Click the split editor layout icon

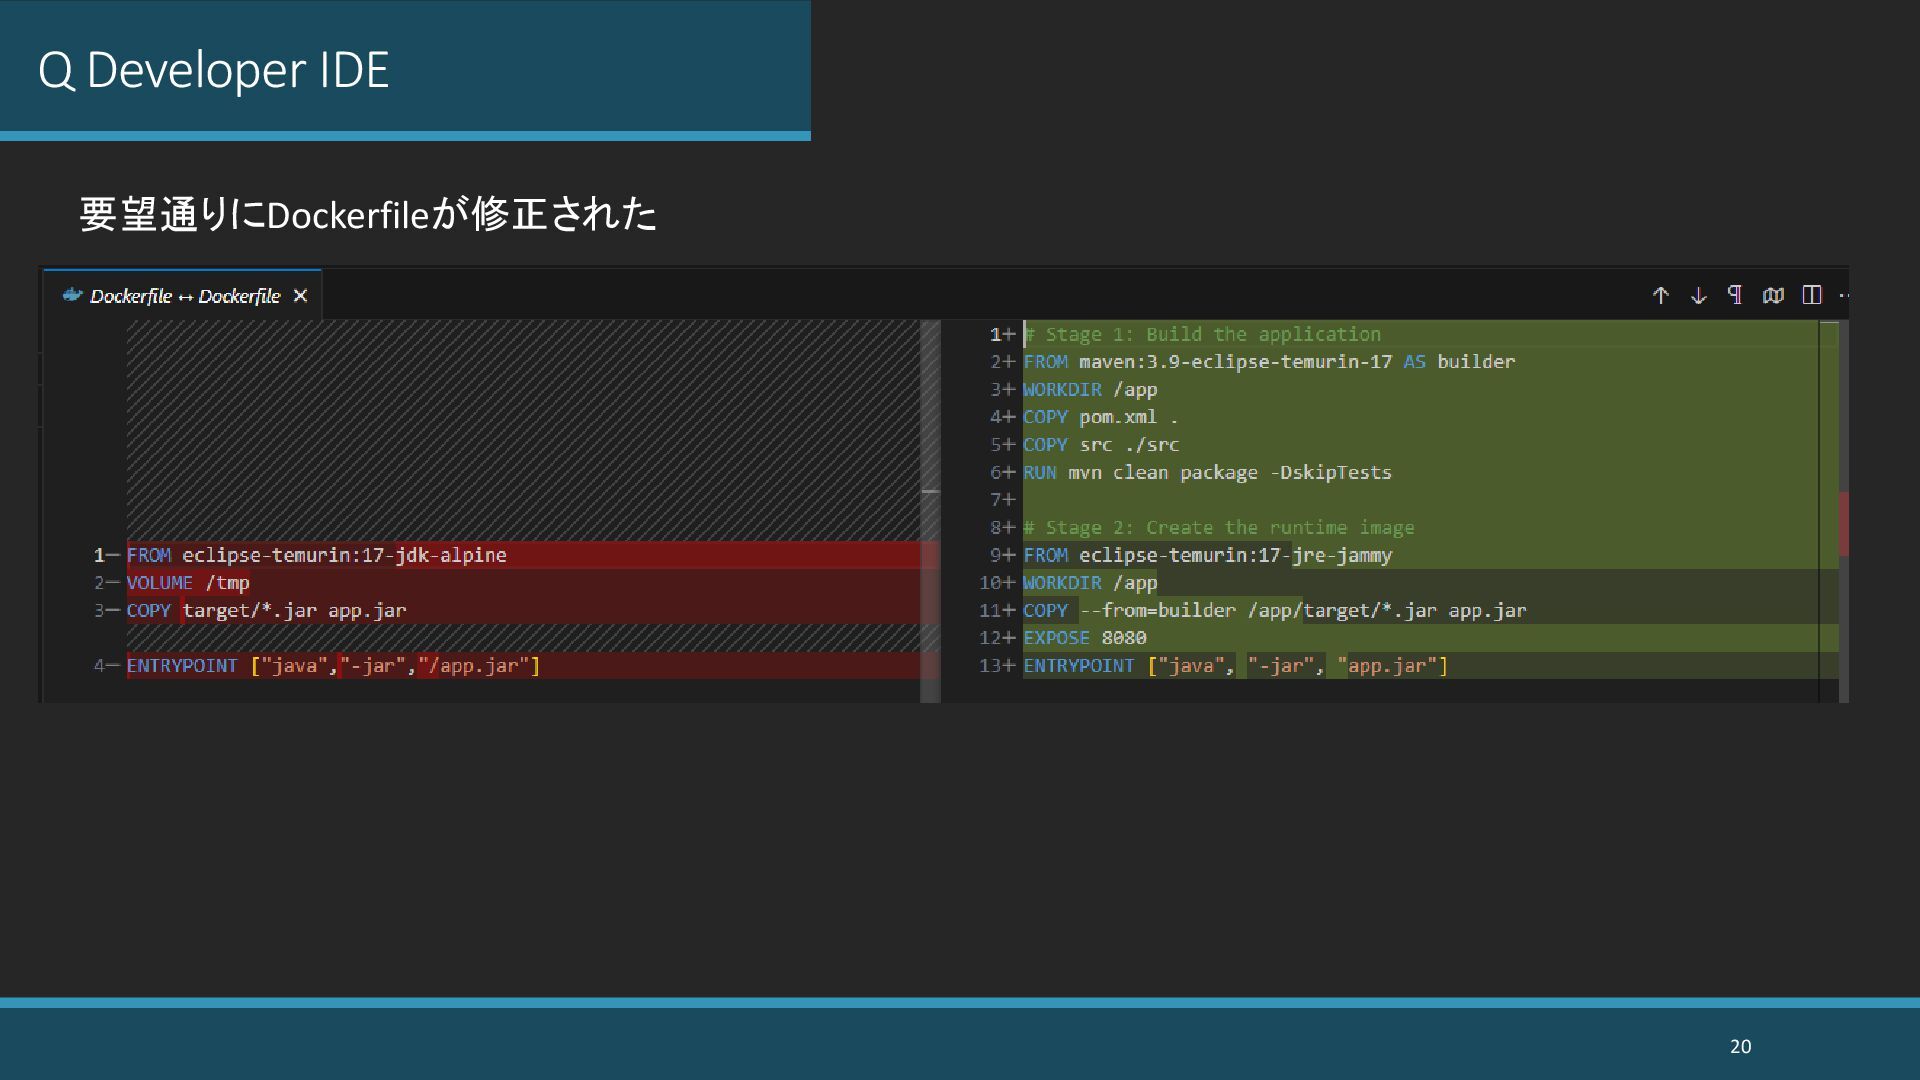click(1811, 295)
